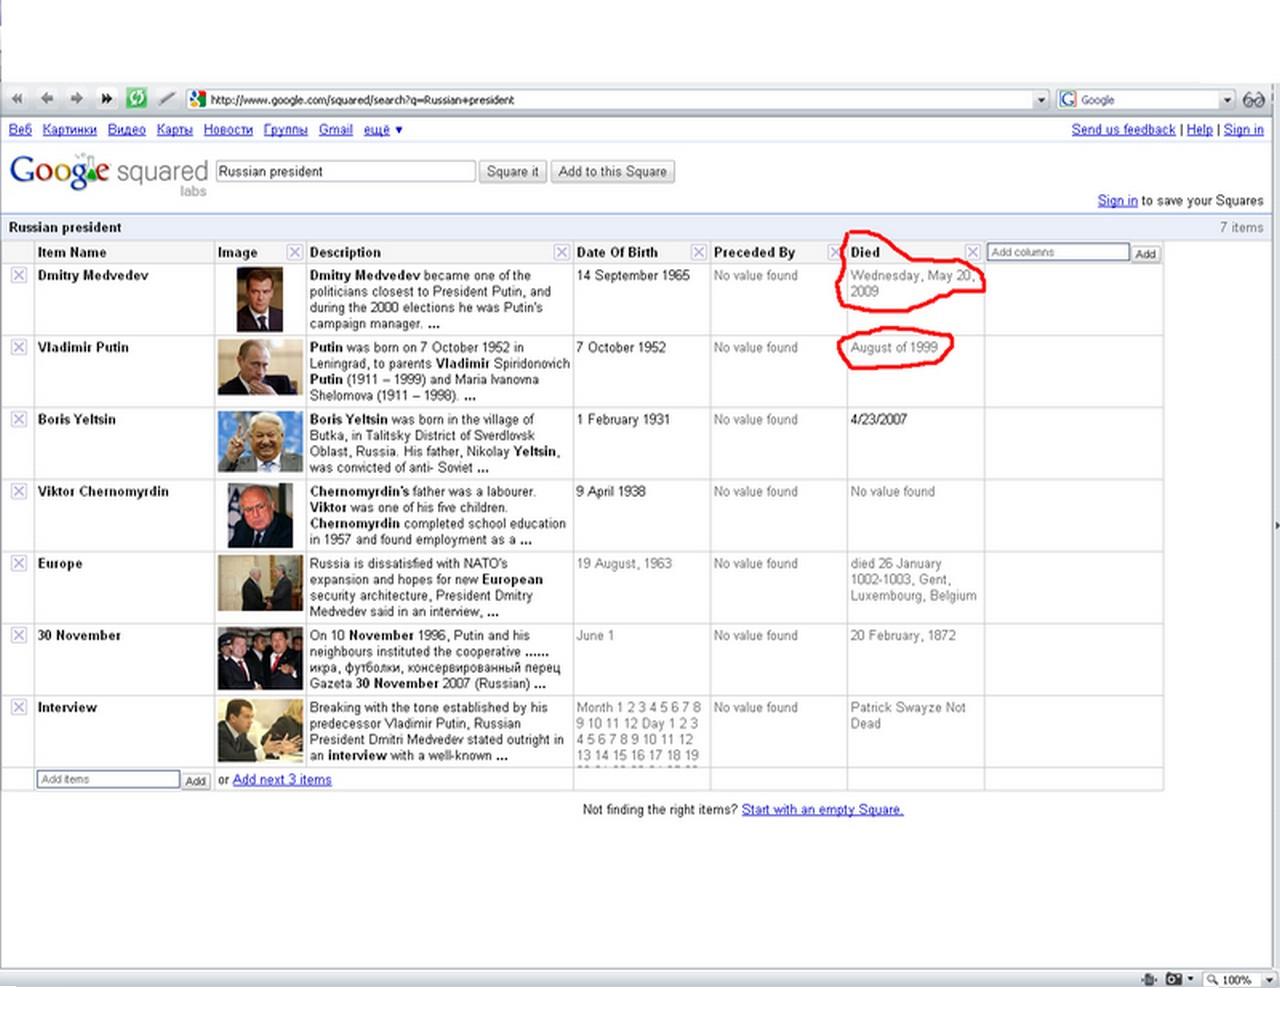
Task: Remove the Date Of Birth column
Action: [698, 252]
